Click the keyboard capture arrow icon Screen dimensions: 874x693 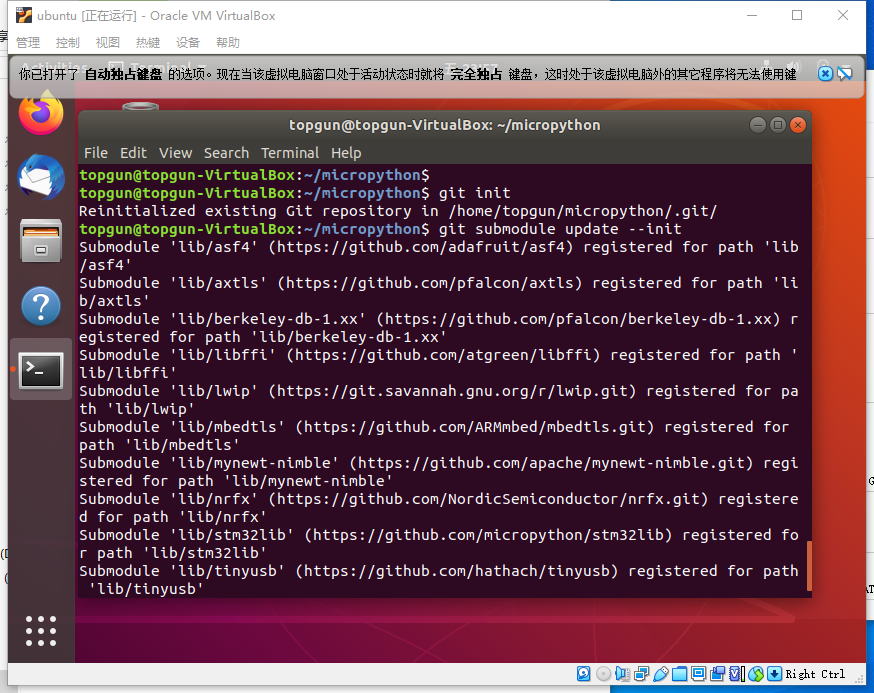(774, 674)
